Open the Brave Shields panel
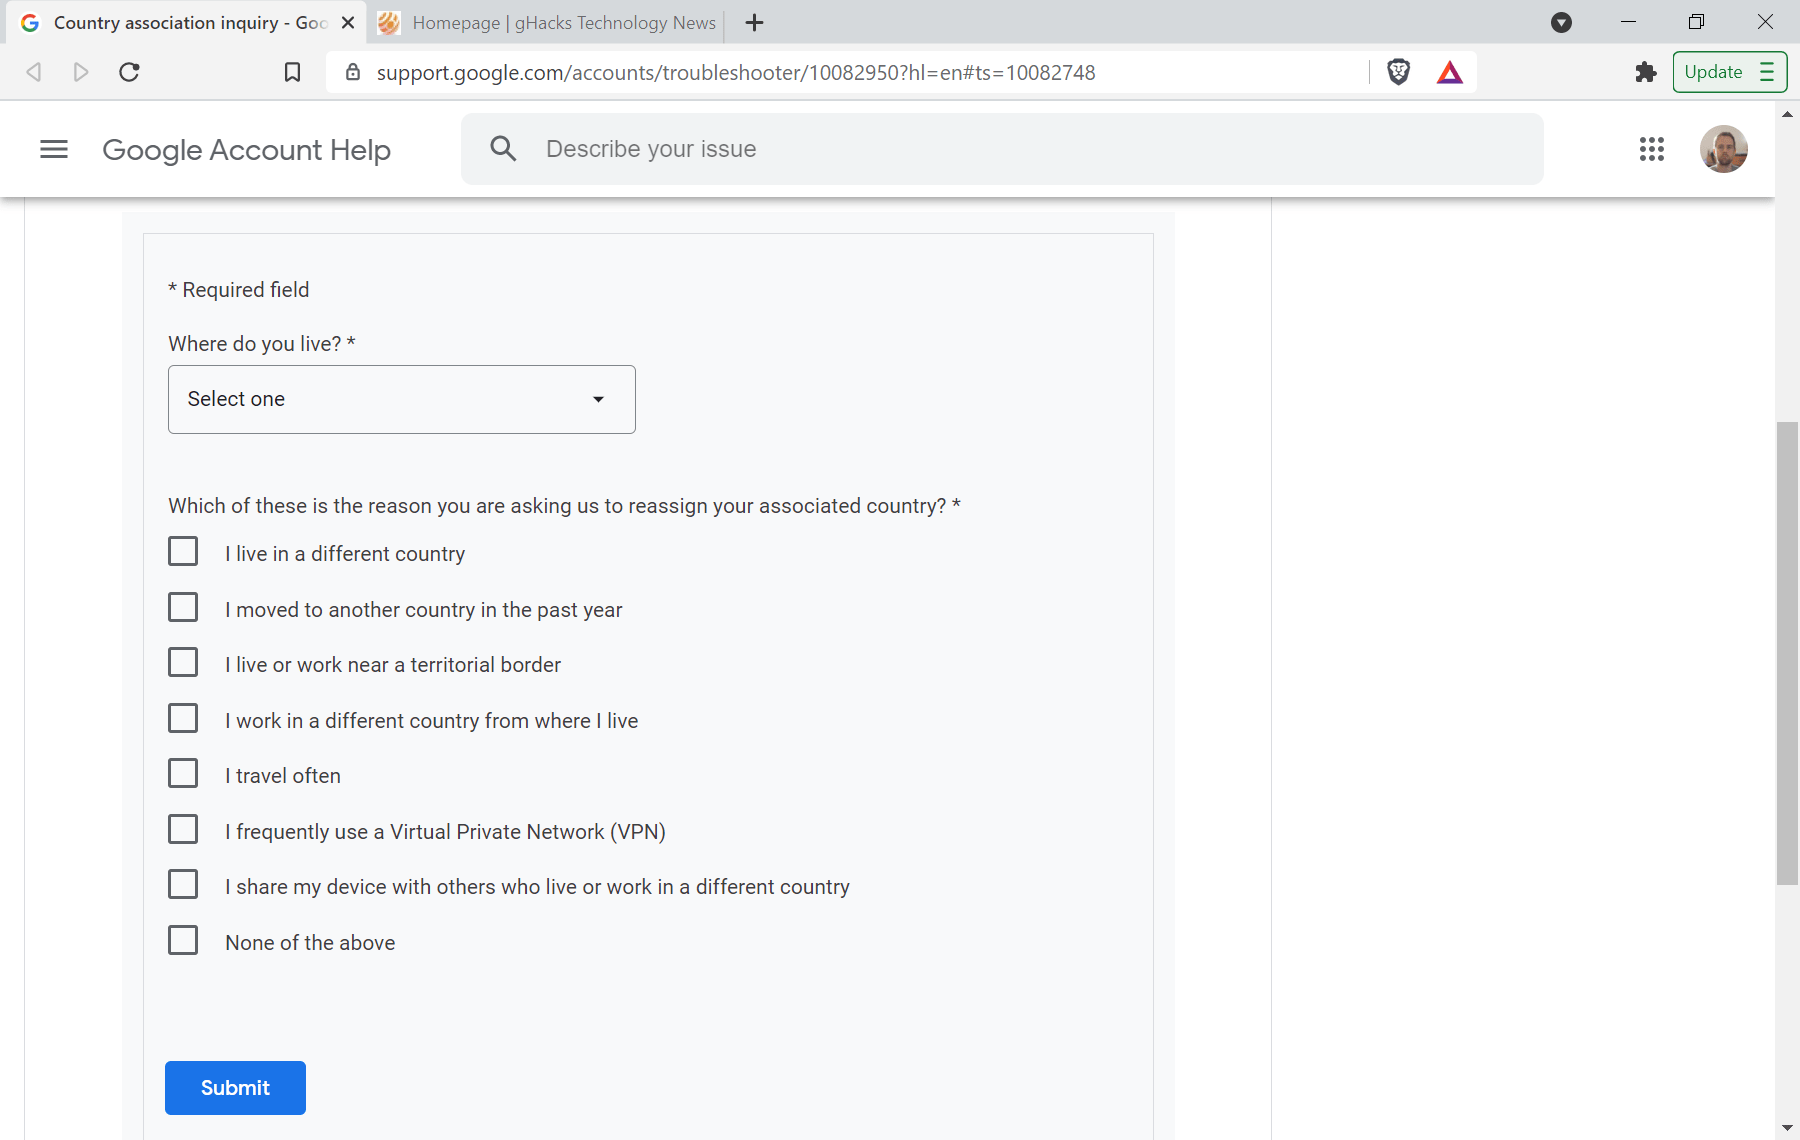This screenshot has height=1140, width=1800. (1398, 71)
